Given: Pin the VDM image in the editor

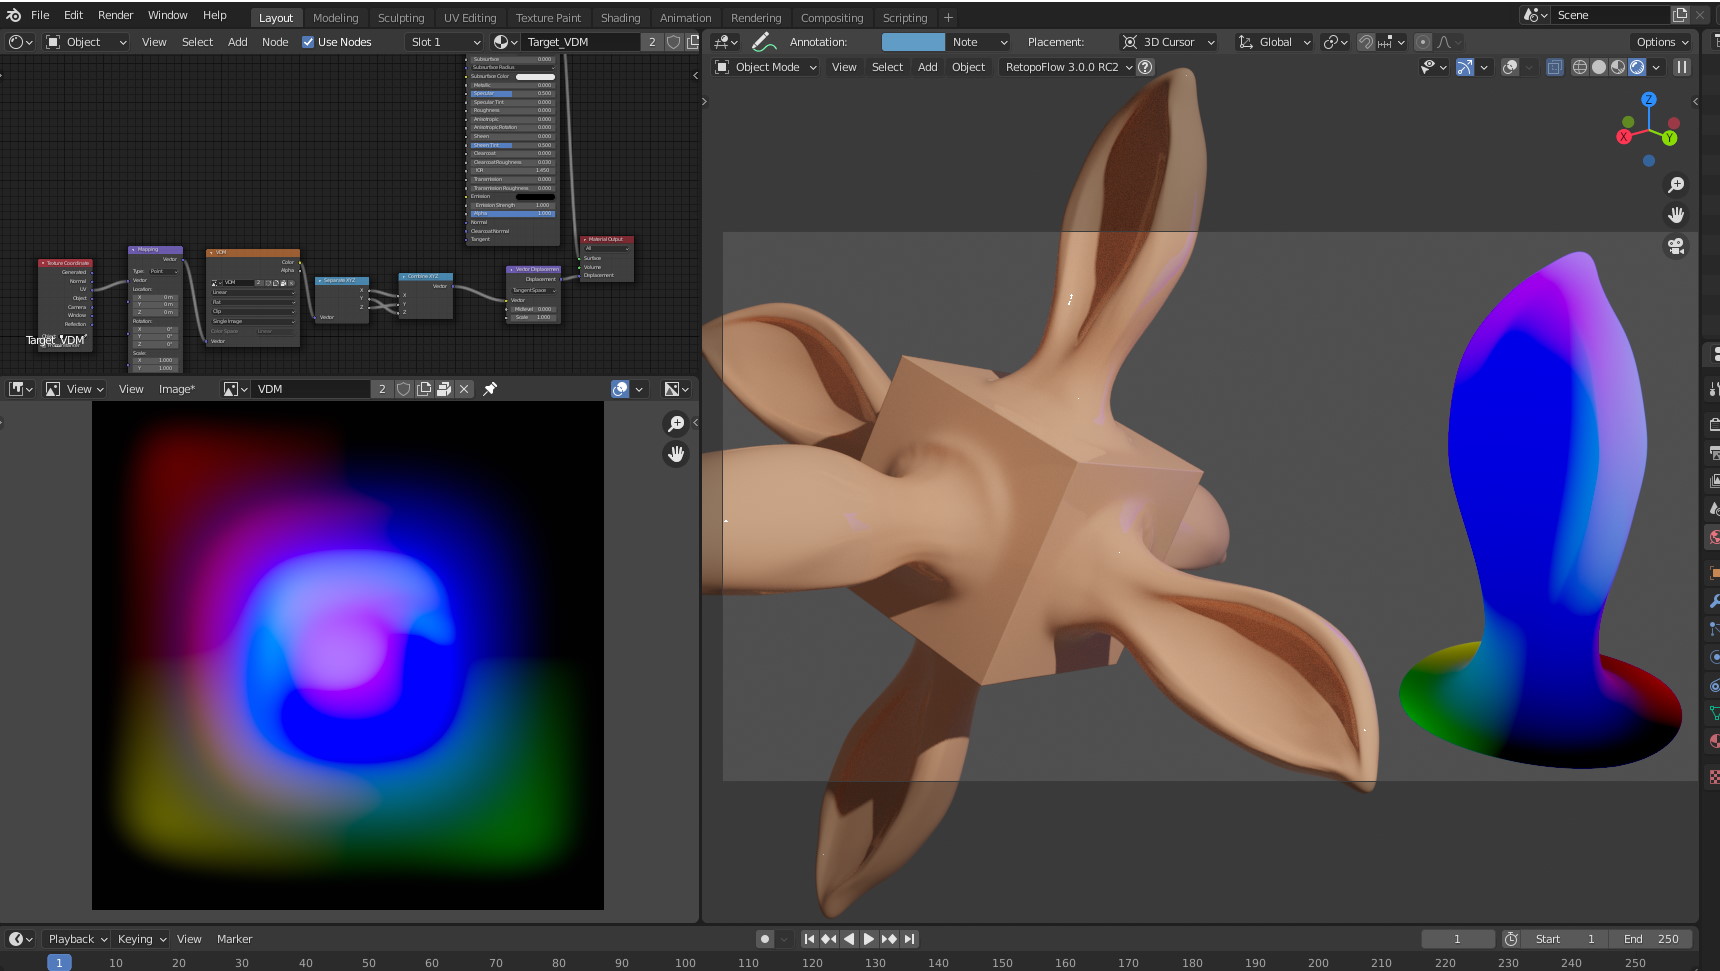Looking at the screenshot, I should click(x=490, y=389).
